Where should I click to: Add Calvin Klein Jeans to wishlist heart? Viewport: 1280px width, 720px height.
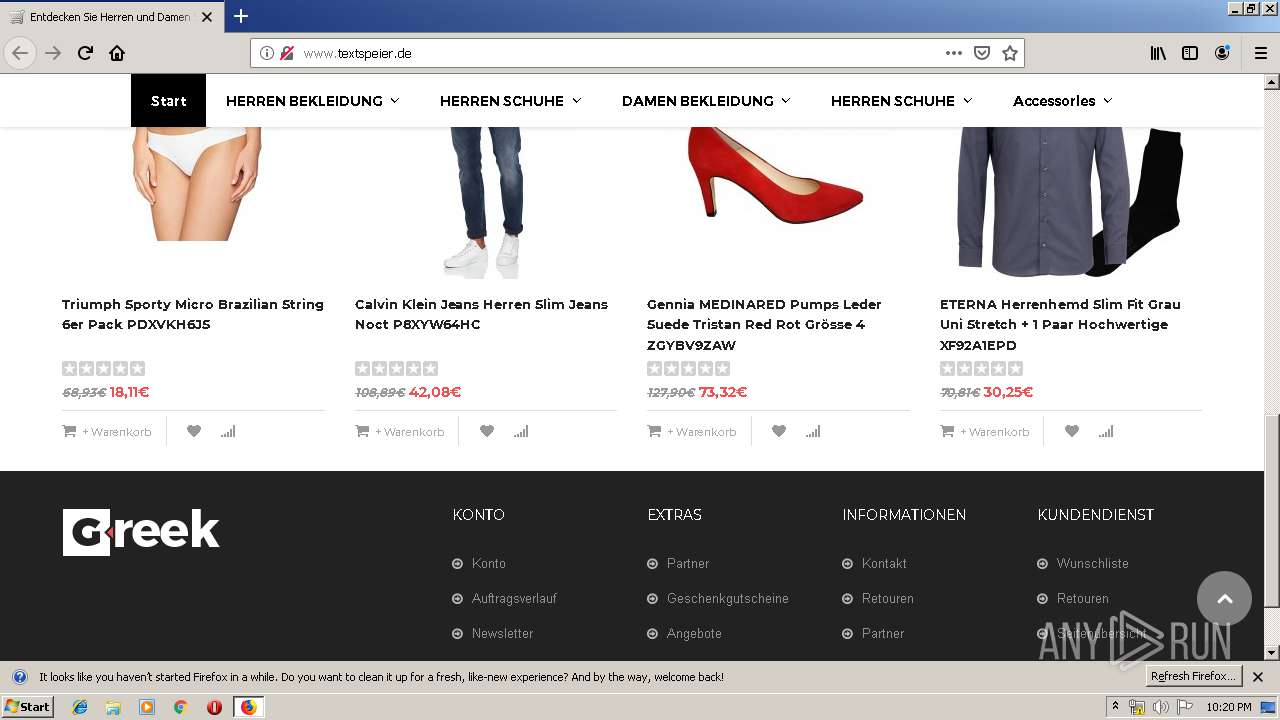[487, 431]
